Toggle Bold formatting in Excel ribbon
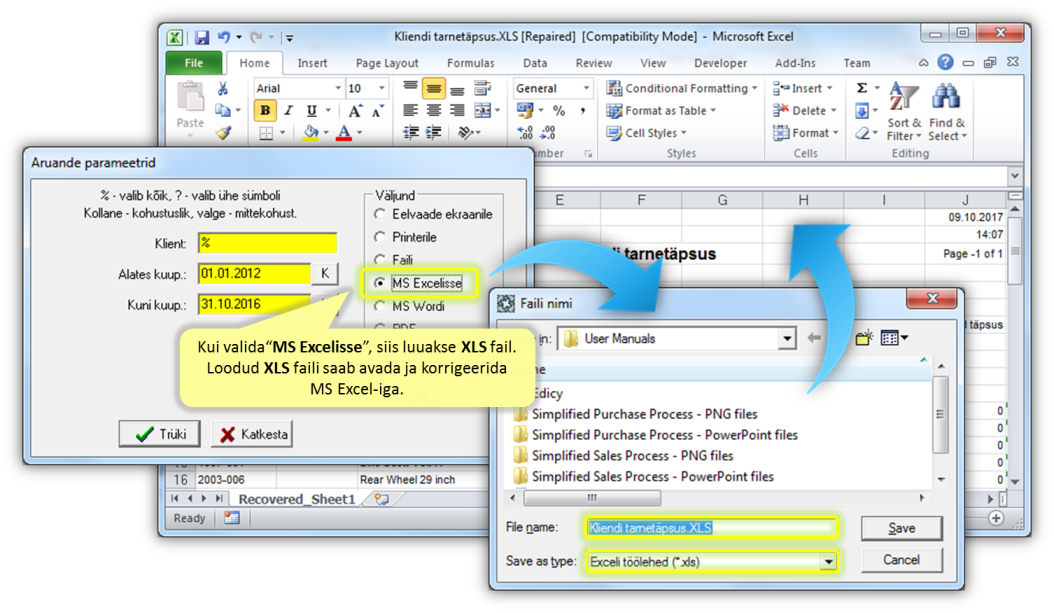This screenshot has width=1054, height=613. click(x=266, y=111)
